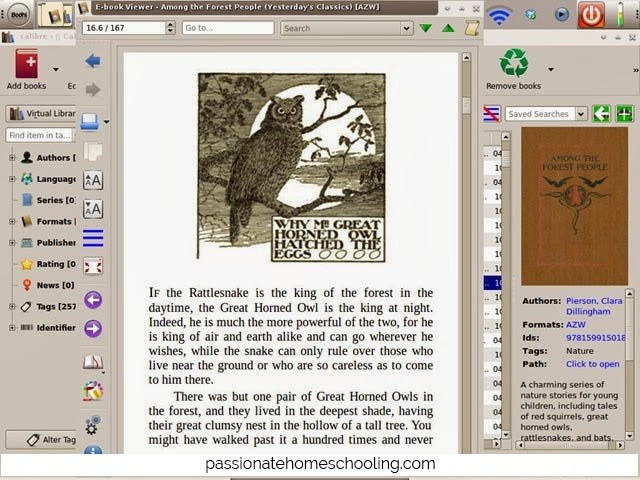Open the Virtual library button

pos(41,113)
